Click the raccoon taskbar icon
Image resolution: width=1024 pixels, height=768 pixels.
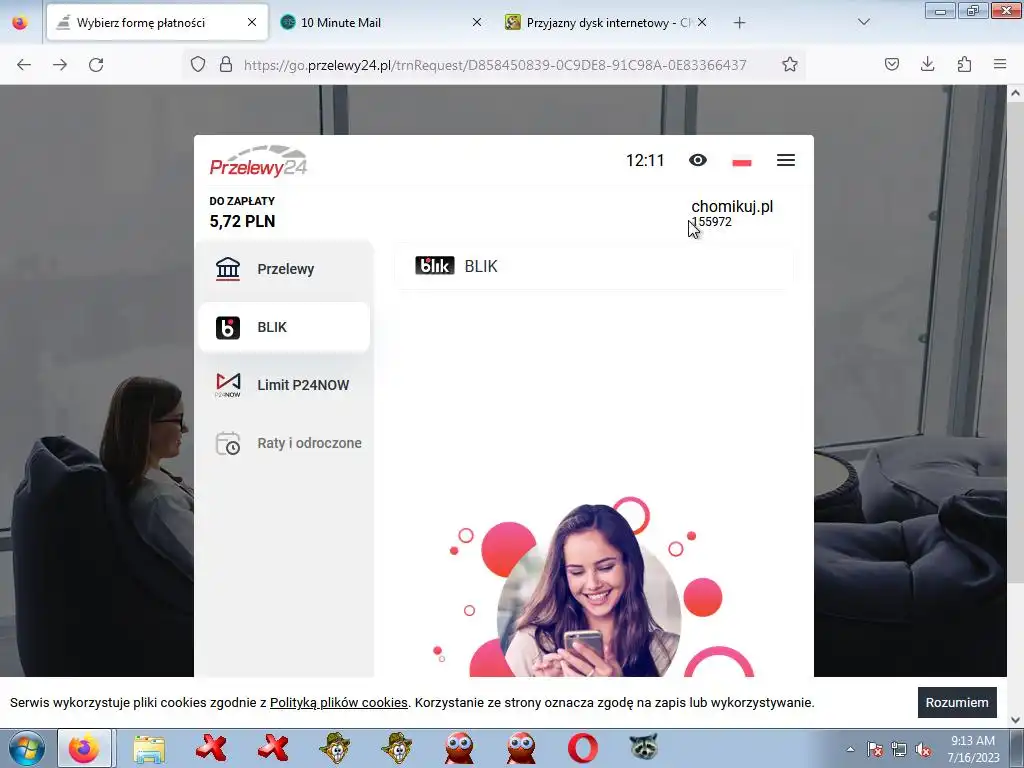coord(644,748)
